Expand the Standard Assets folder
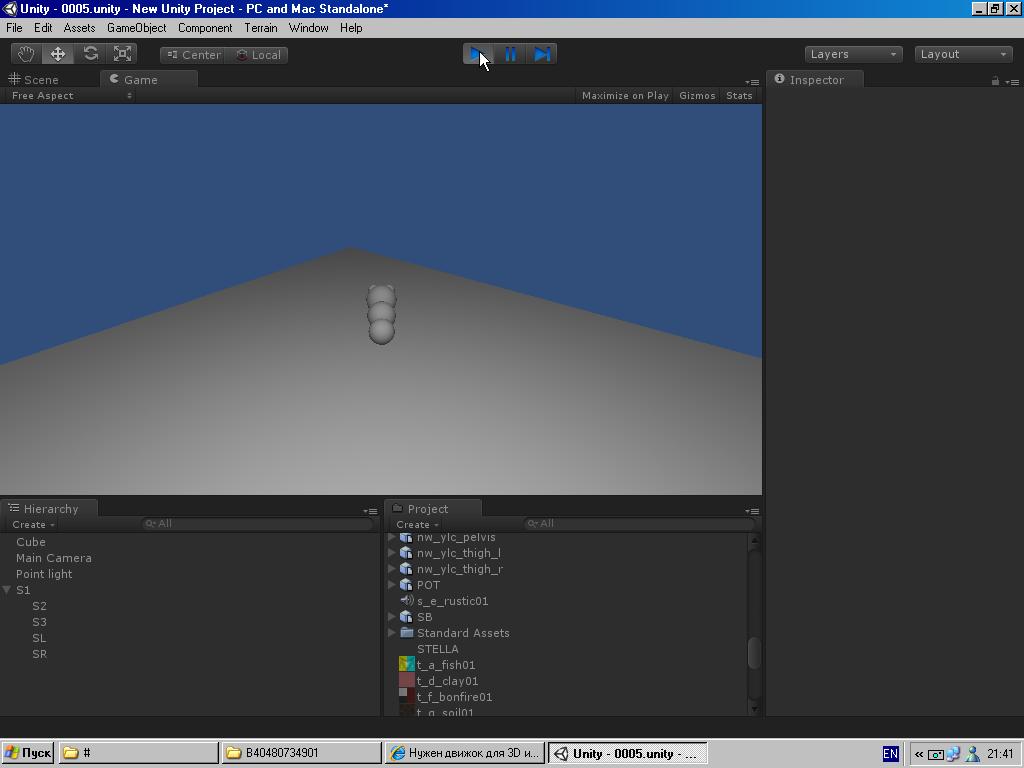Image resolution: width=1024 pixels, height=768 pixels. 392,633
